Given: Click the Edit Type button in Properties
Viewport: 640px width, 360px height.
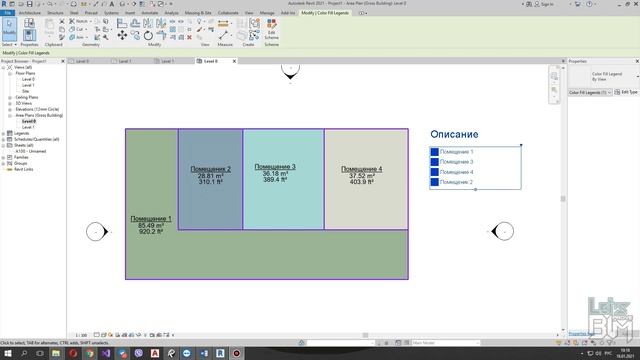Looking at the screenshot, I should tap(627, 92).
